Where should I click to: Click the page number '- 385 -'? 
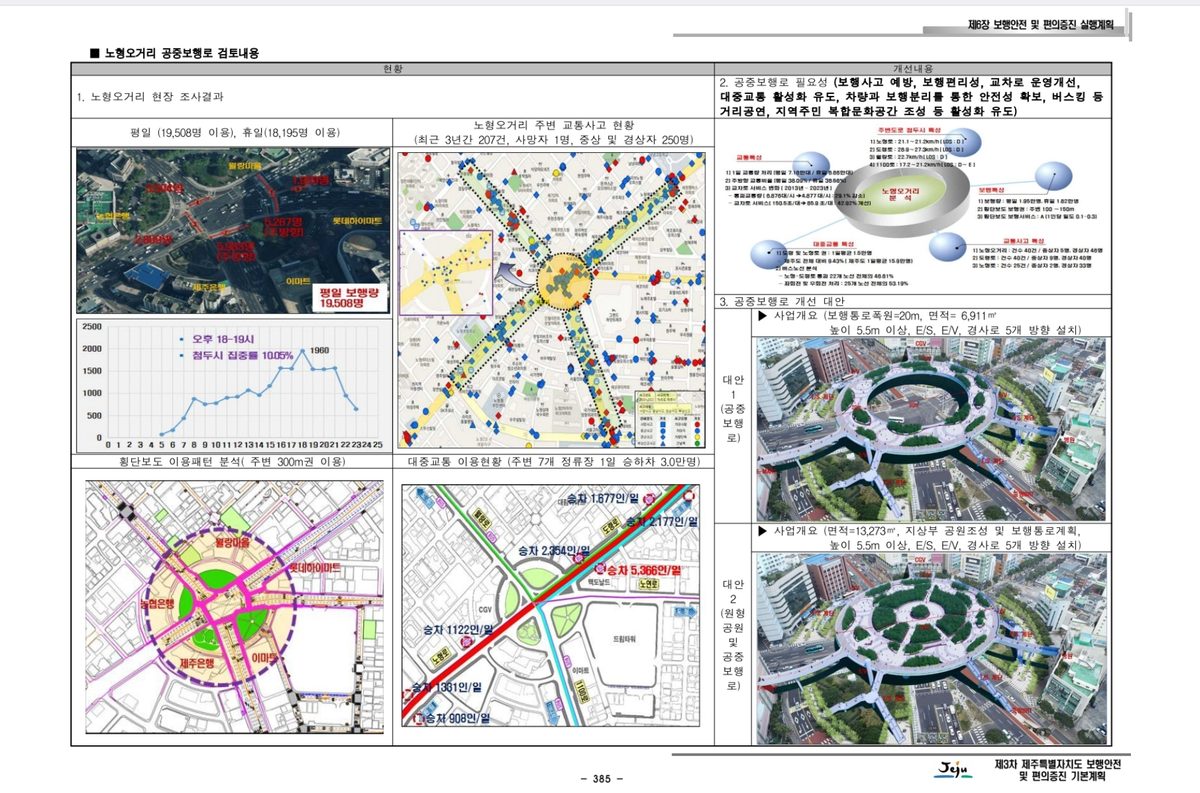[x=601, y=779]
